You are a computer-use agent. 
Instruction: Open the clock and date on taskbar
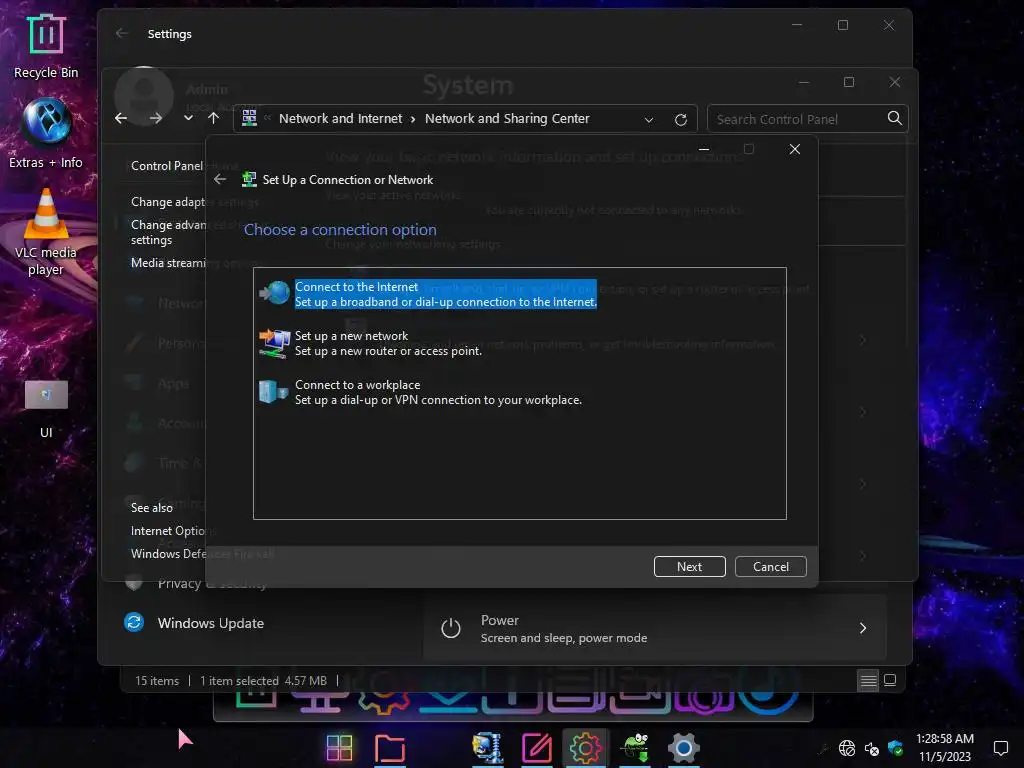pyautogui.click(x=945, y=748)
